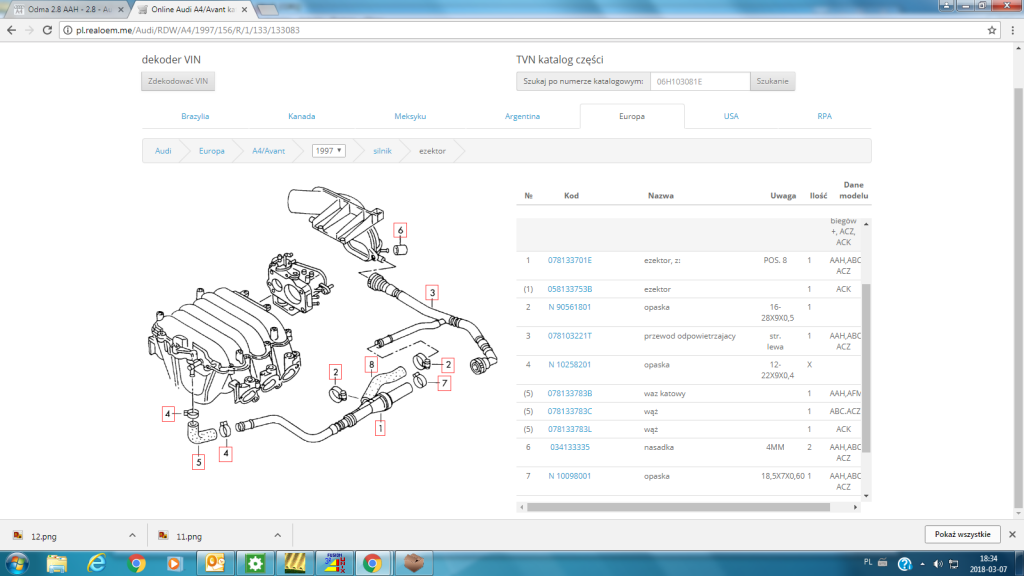Click diagram callout number 8

click(372, 365)
